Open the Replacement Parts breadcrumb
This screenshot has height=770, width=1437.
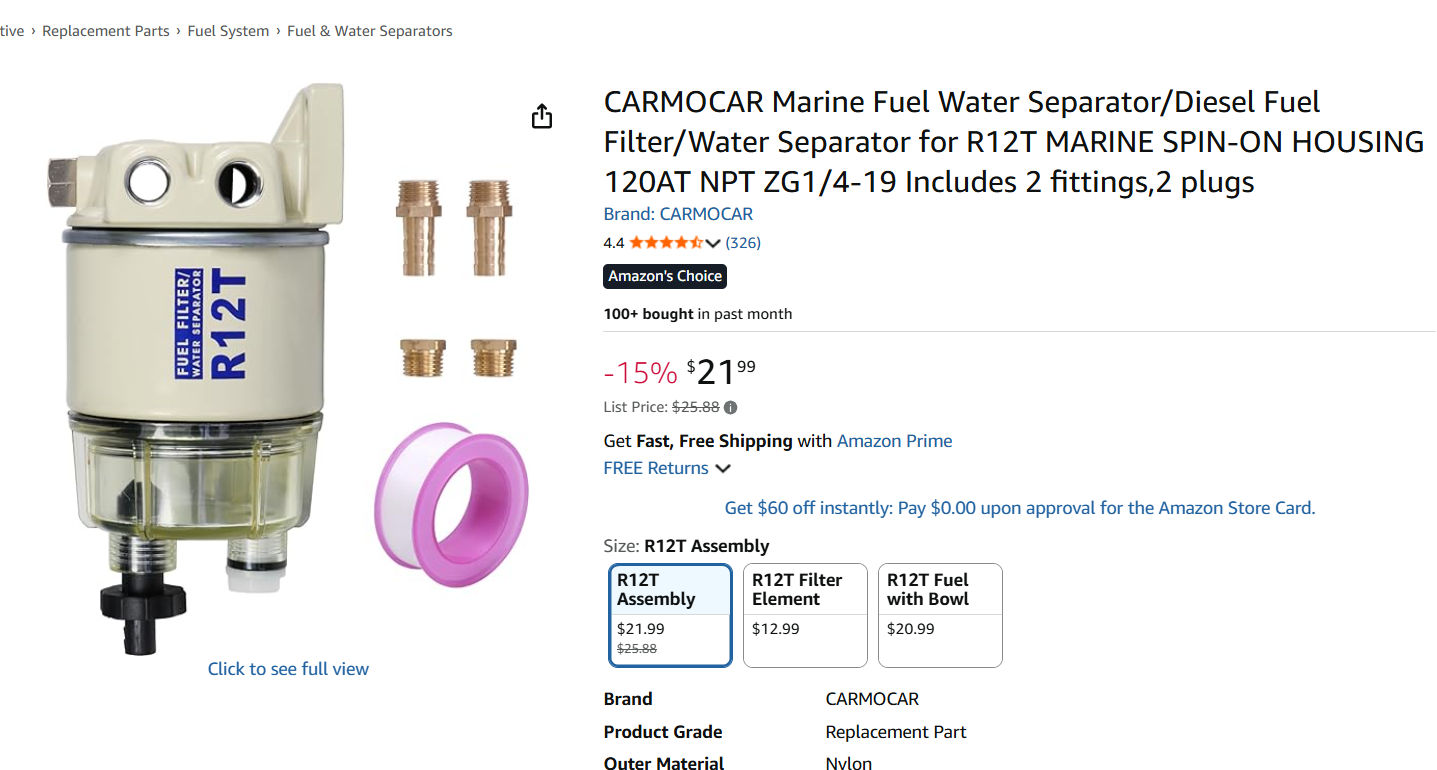click(106, 31)
